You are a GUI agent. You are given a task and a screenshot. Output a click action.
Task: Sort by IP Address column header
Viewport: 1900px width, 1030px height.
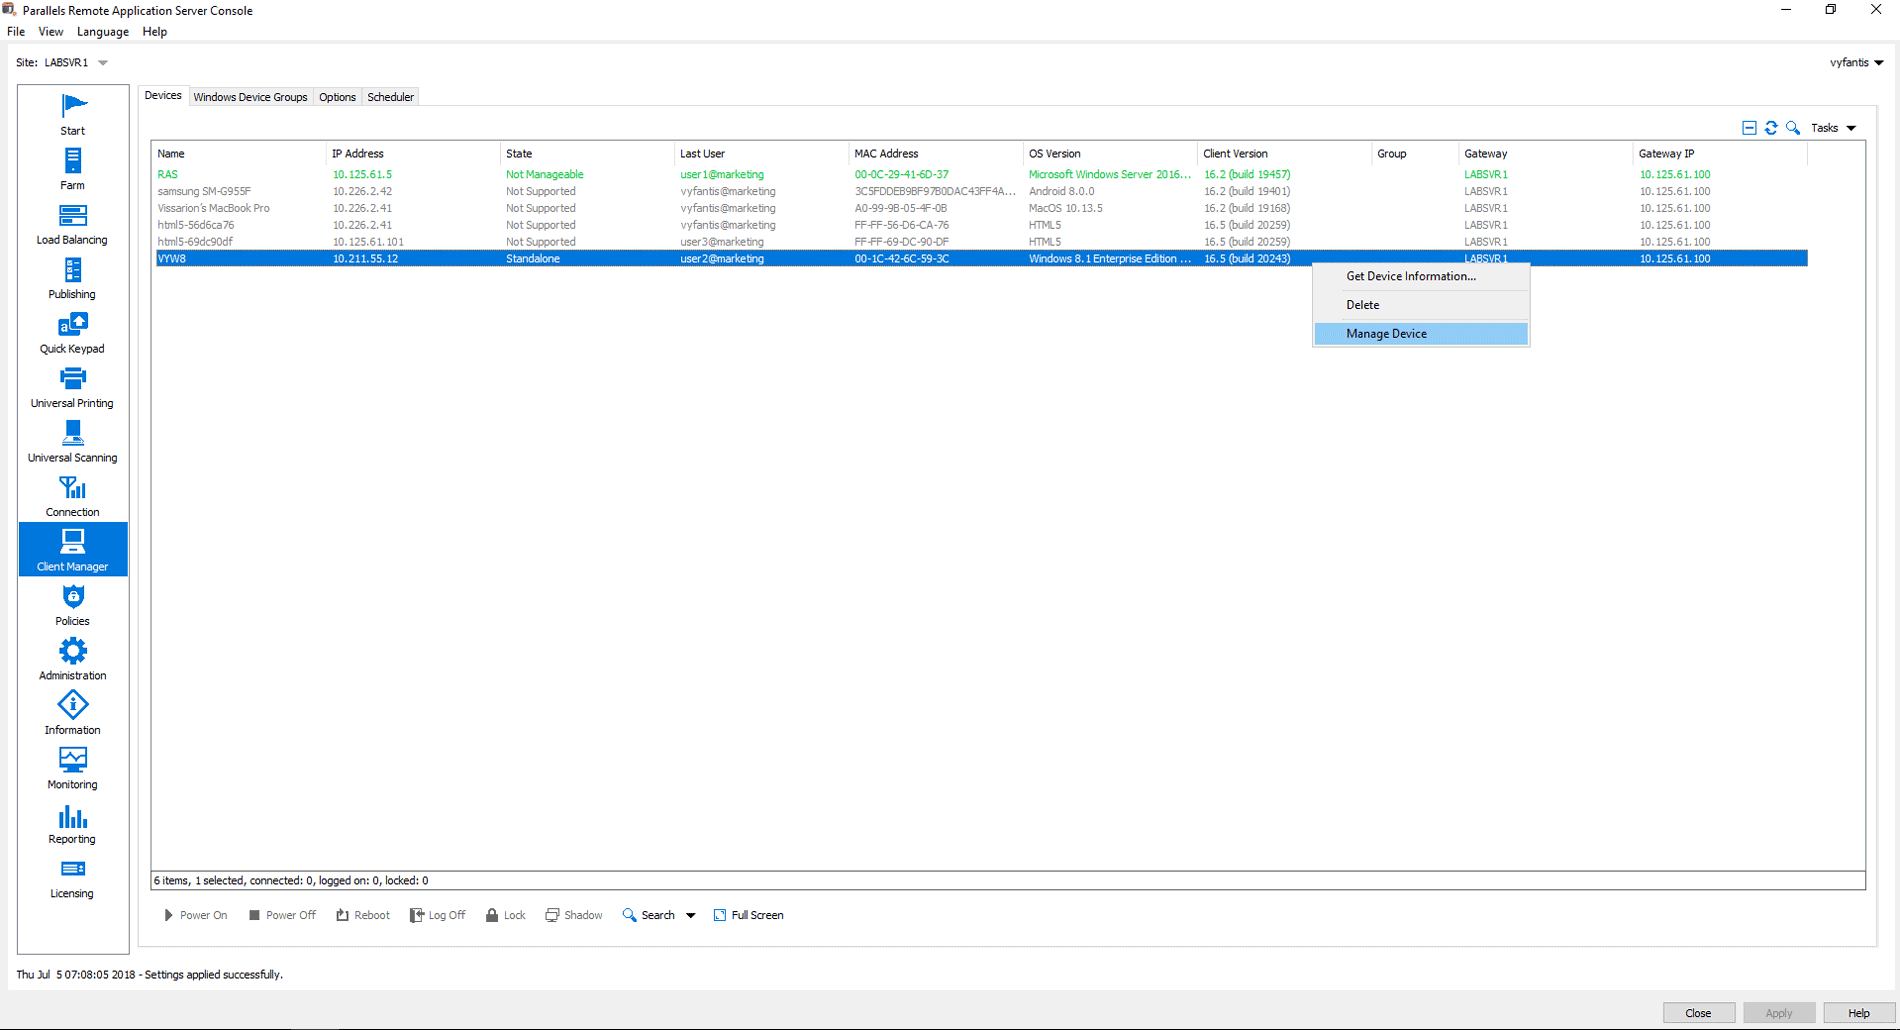(413, 154)
